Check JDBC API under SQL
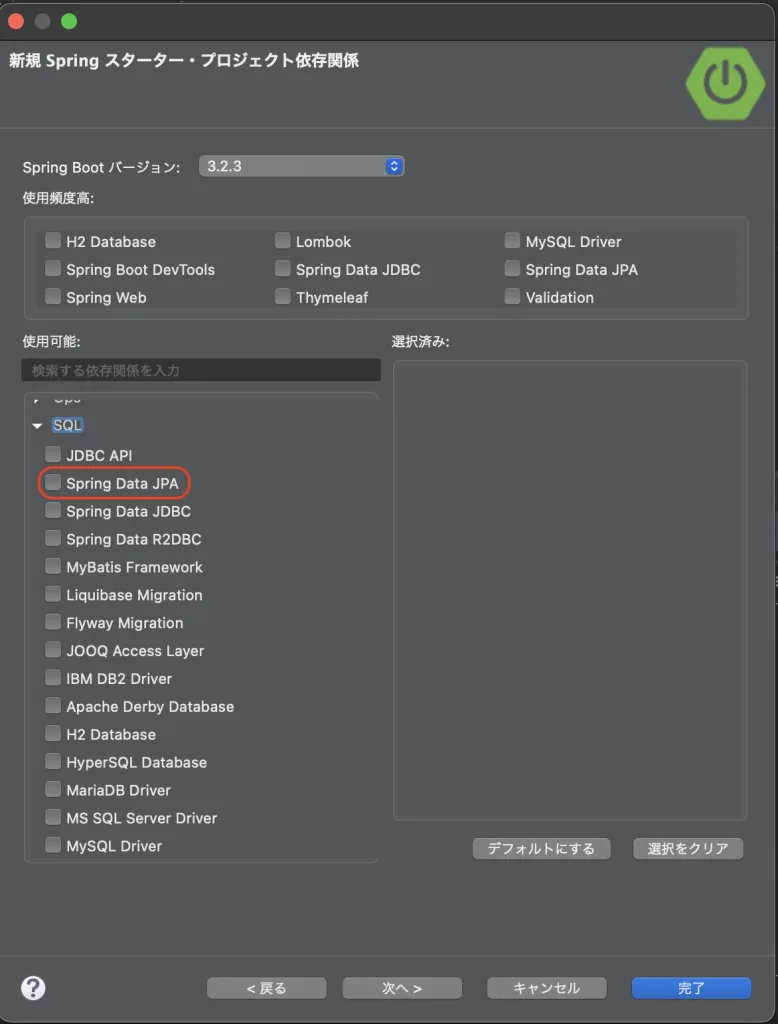Screen dimensions: 778x1024 pyautogui.click(x=53, y=455)
